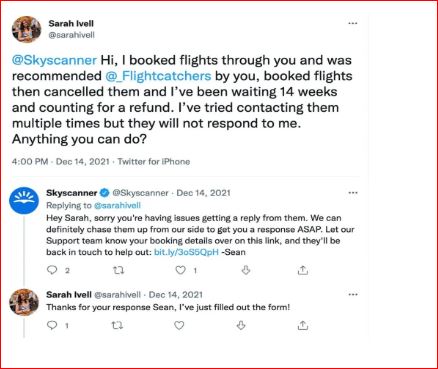Viewport: 438px width, 369px height.
Task: Open more options on the main tweet
Action: click(x=353, y=23)
